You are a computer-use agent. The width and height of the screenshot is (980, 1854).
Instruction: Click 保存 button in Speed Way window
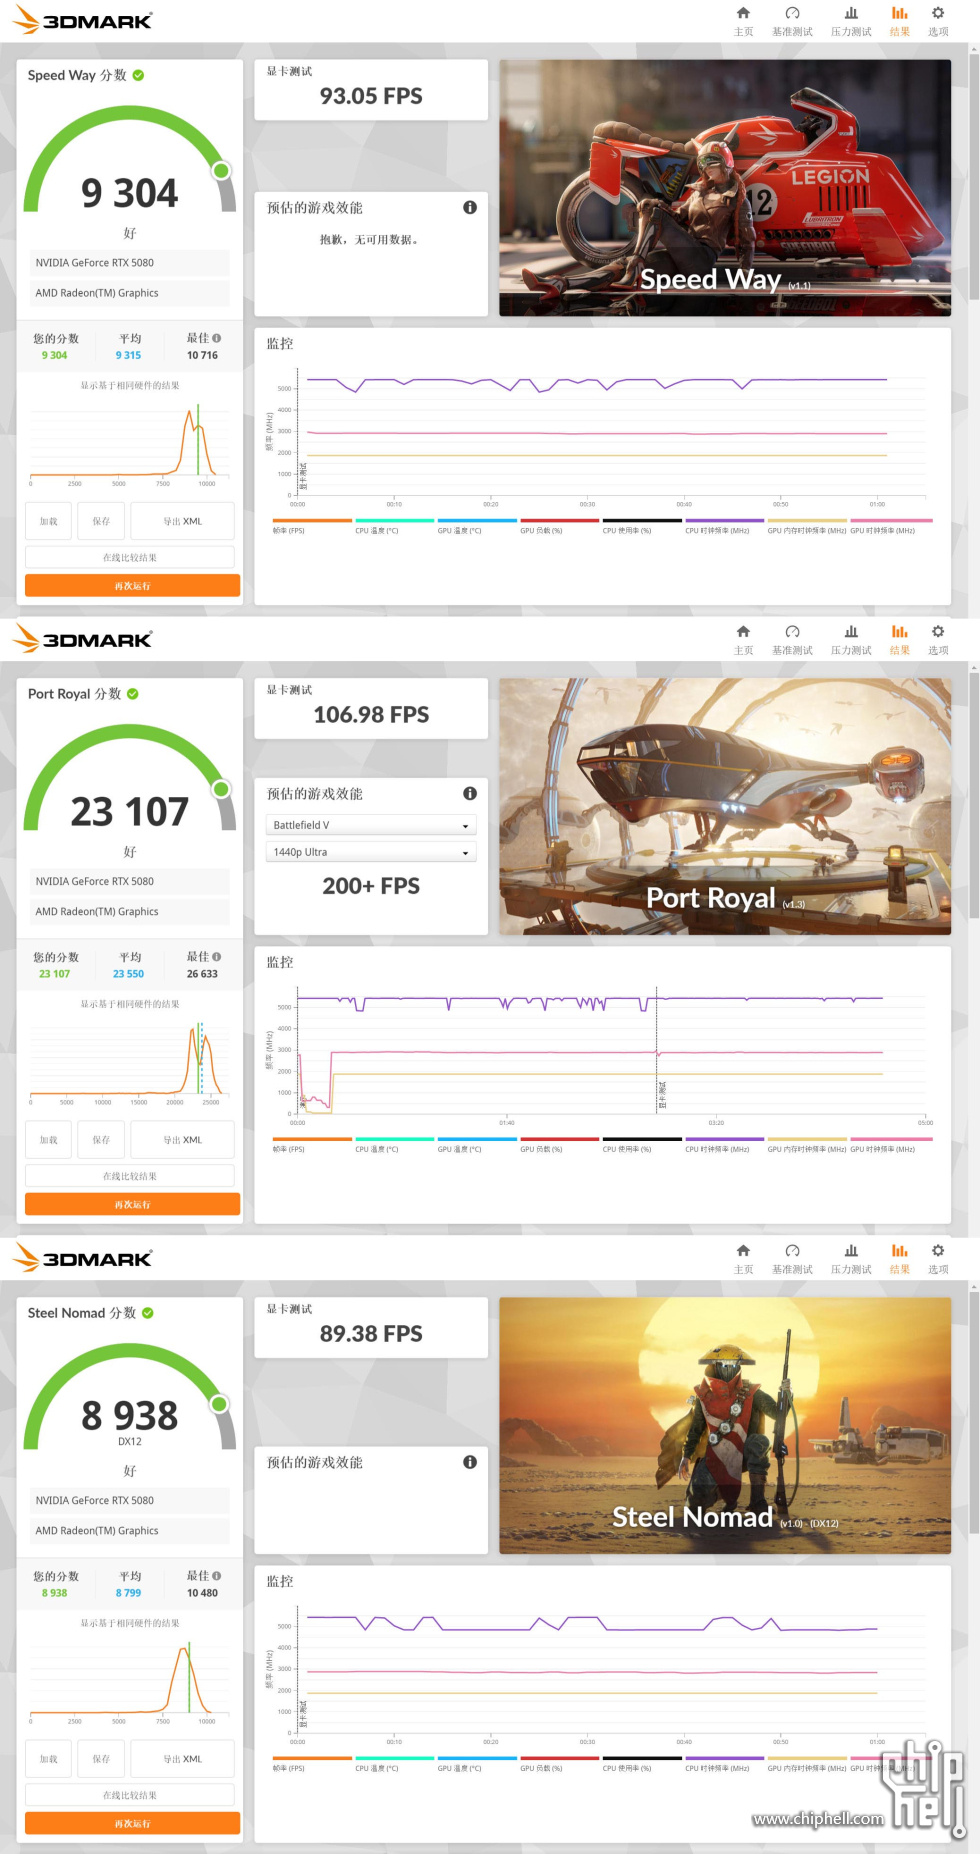point(101,521)
